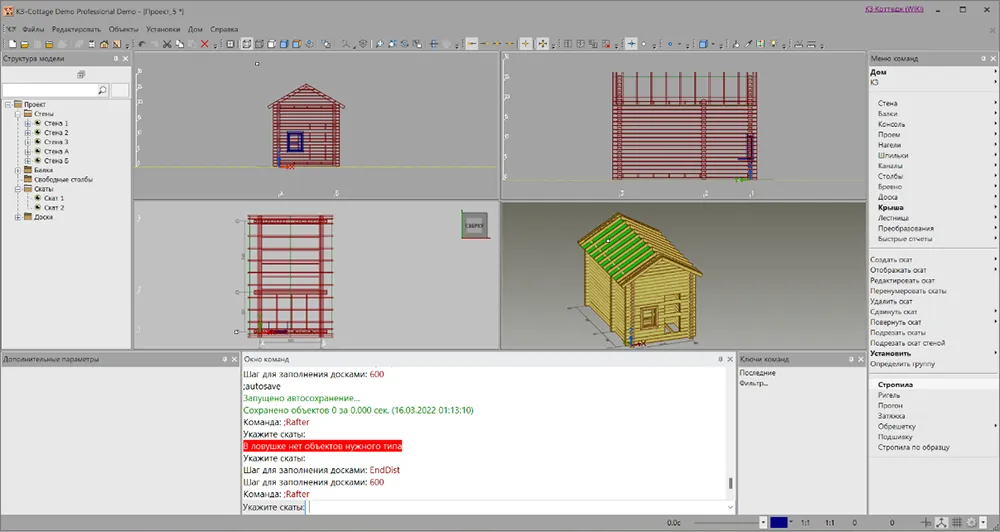Click the grid icon in status bar

pos(957,522)
